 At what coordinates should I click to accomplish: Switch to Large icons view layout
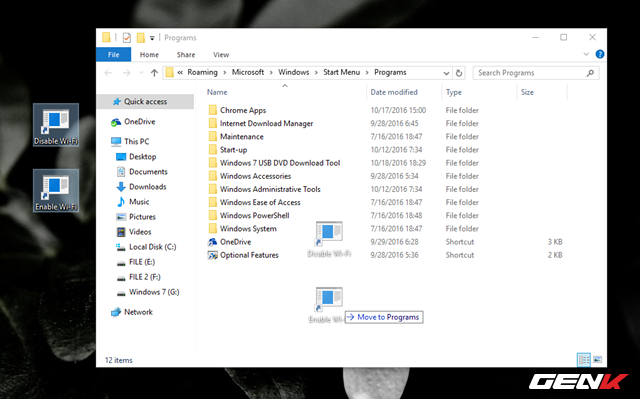coord(597,360)
